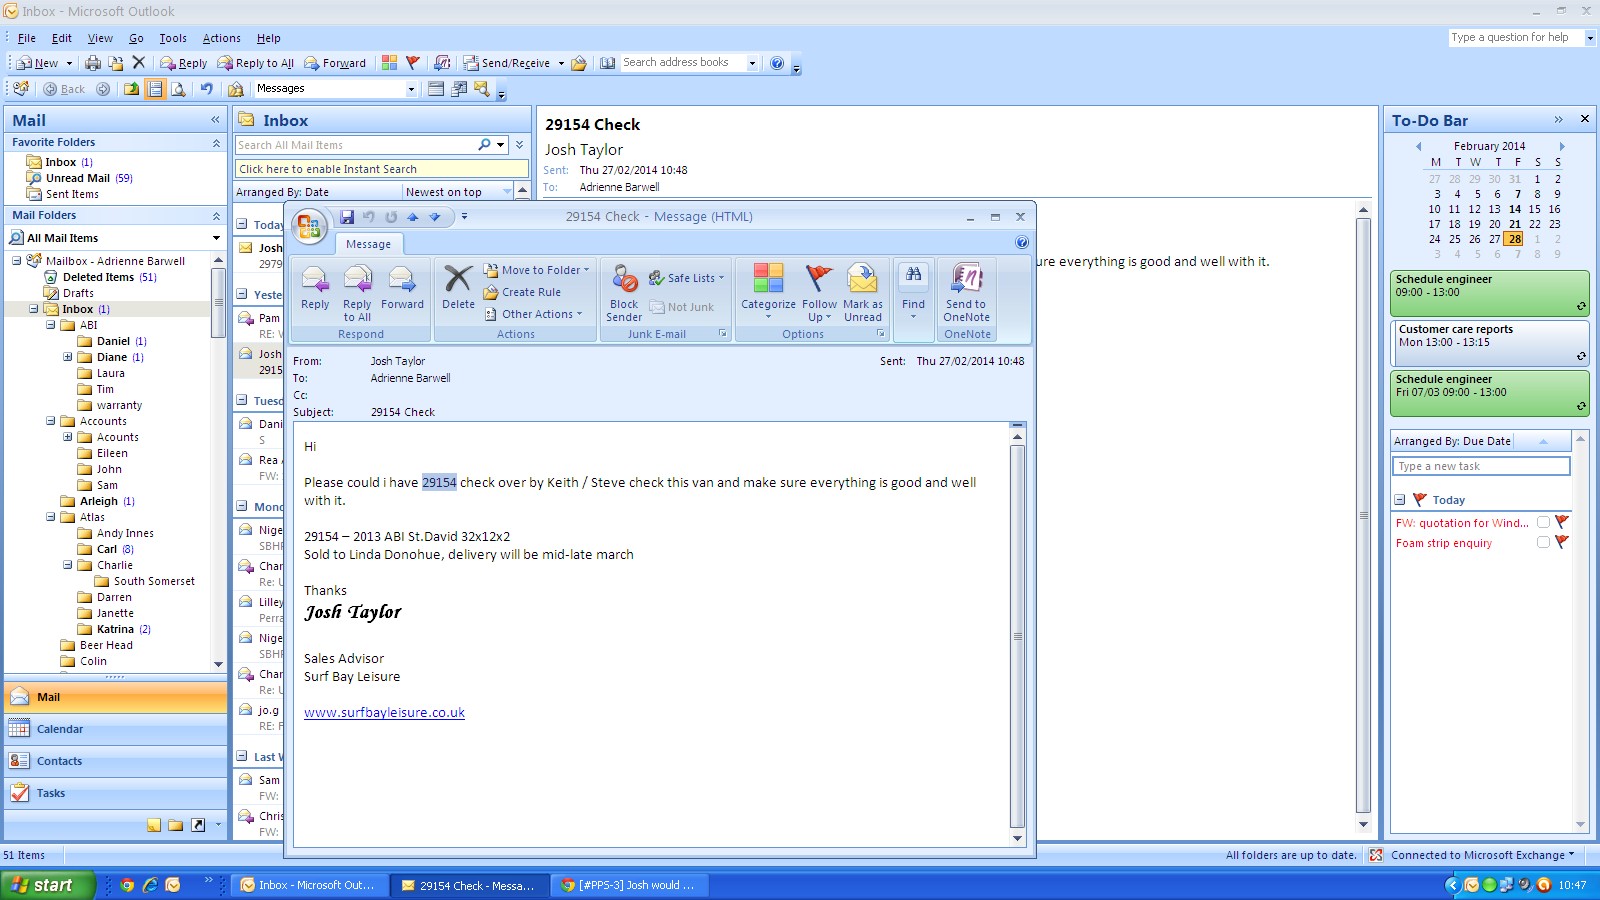
Task: Select the Message ribbon tab
Action: pyautogui.click(x=369, y=244)
